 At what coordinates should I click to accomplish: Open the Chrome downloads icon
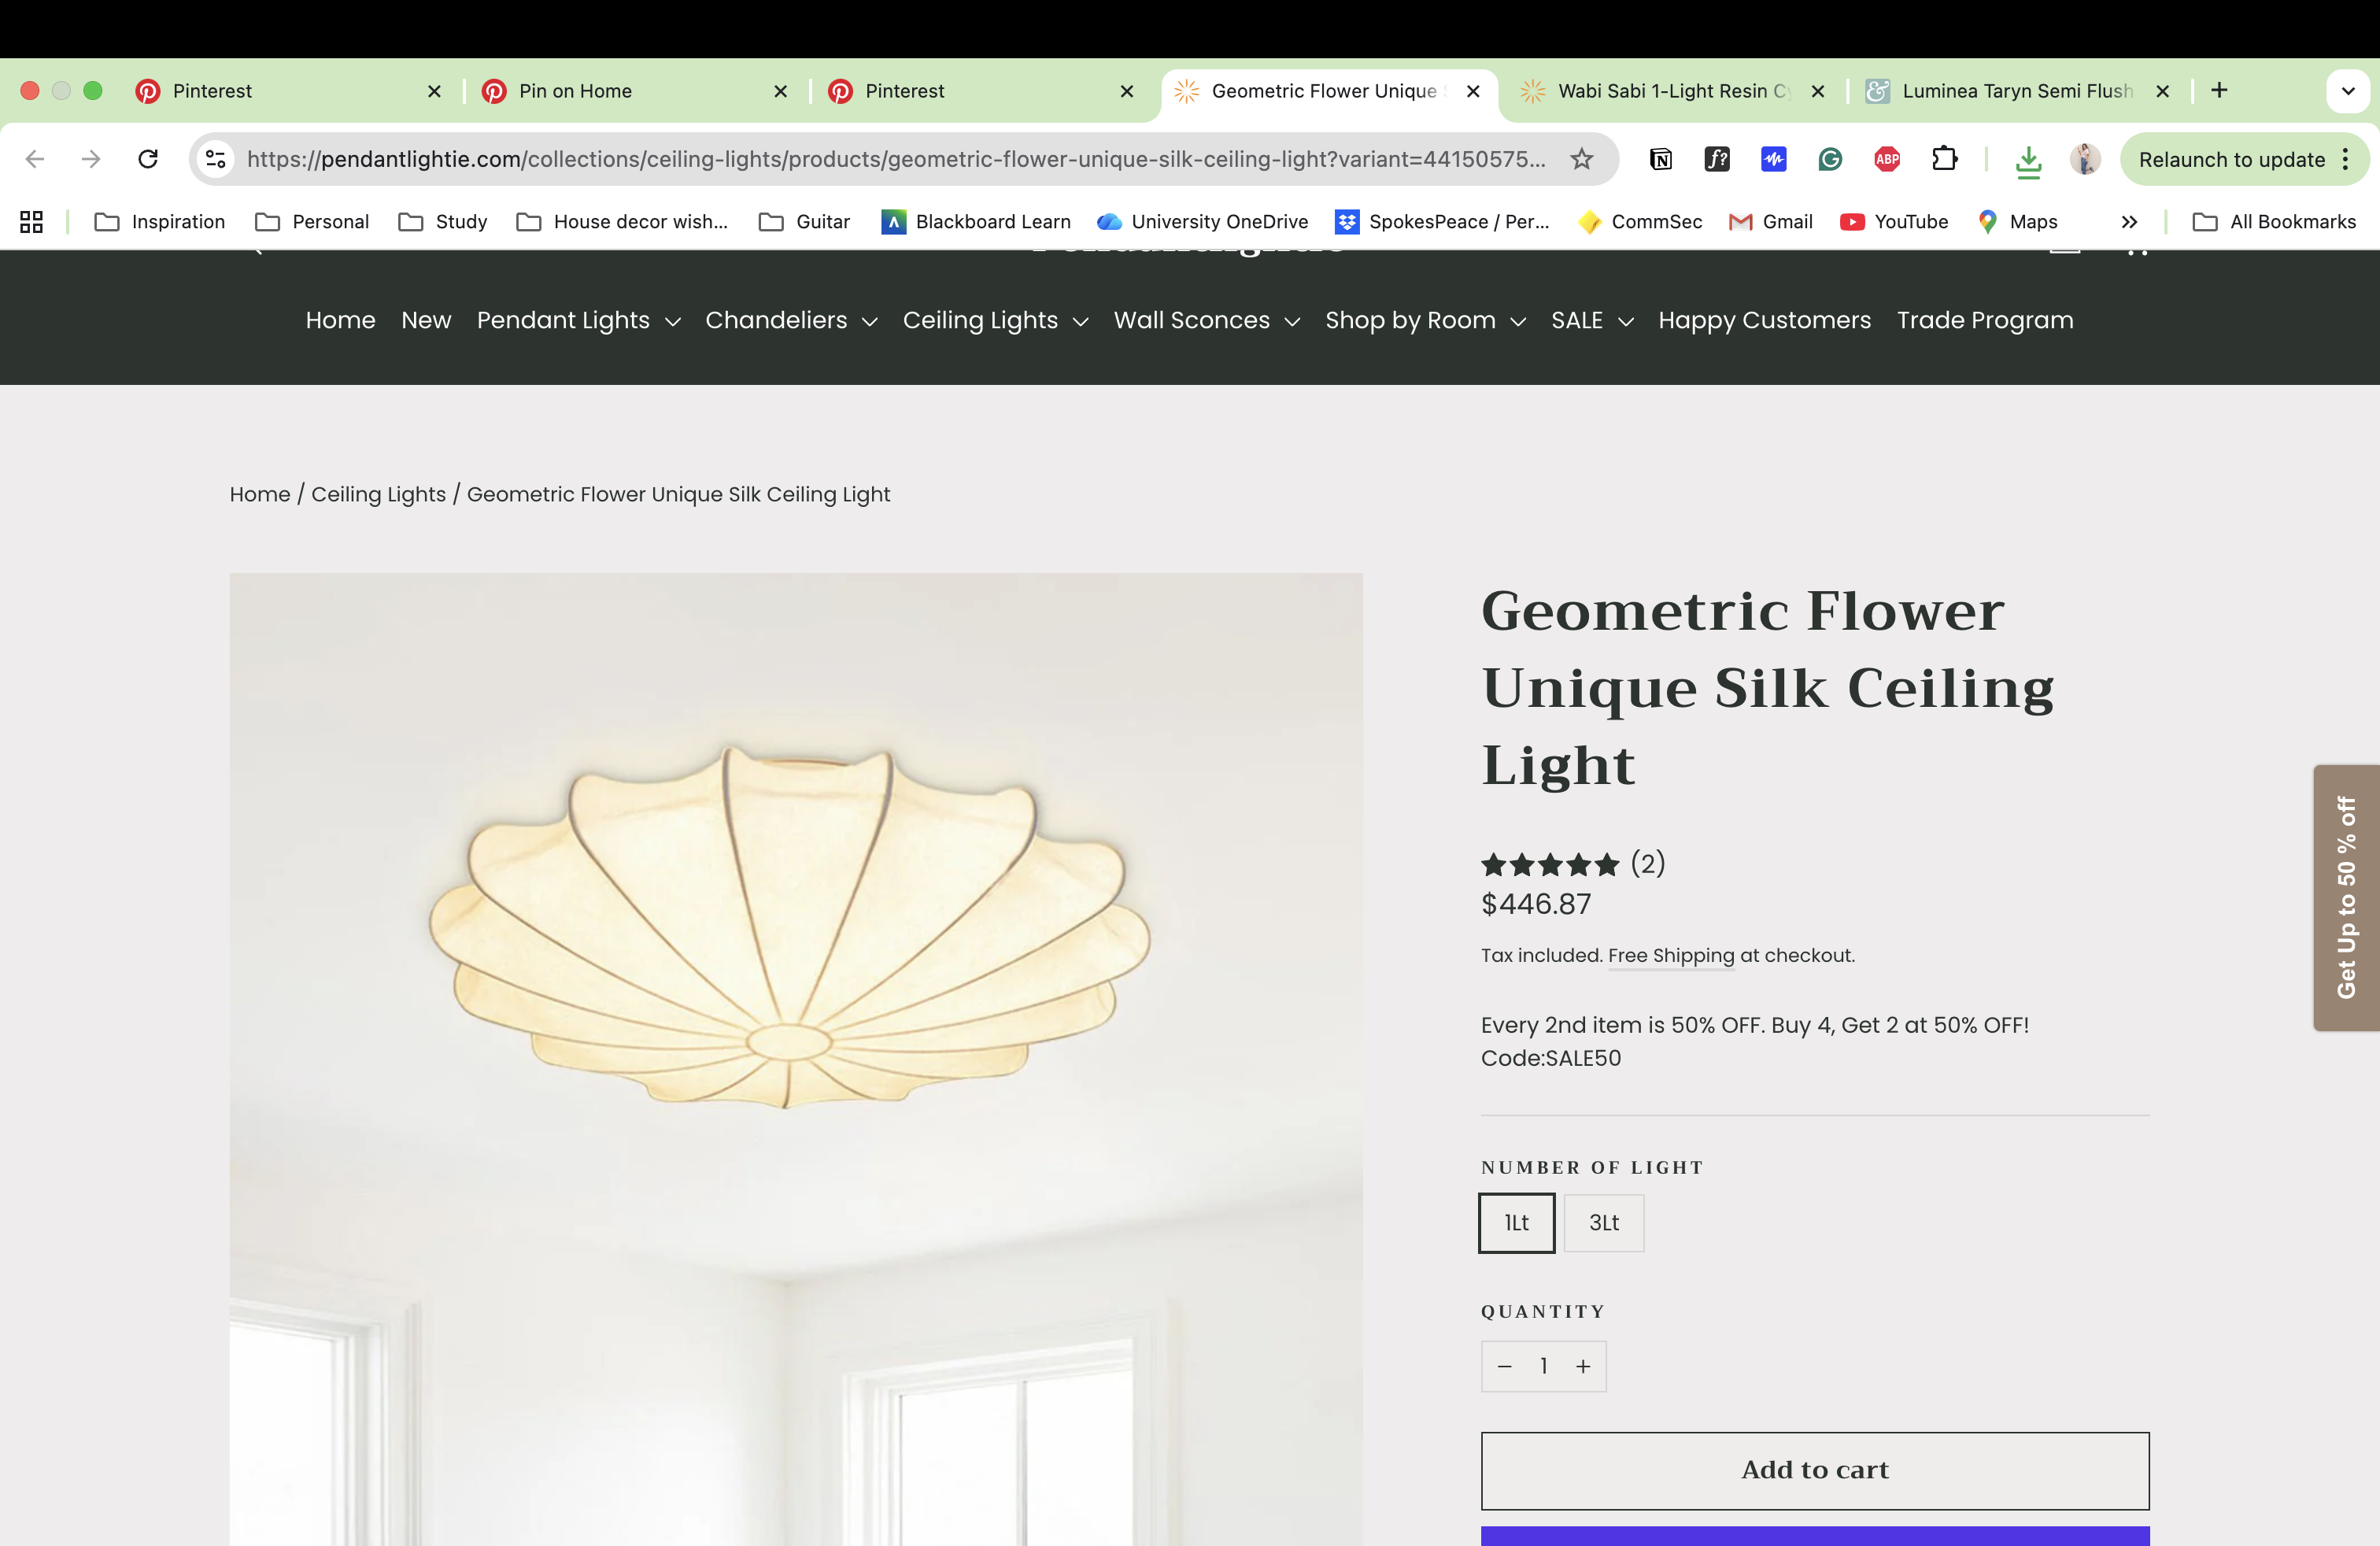click(x=2028, y=160)
